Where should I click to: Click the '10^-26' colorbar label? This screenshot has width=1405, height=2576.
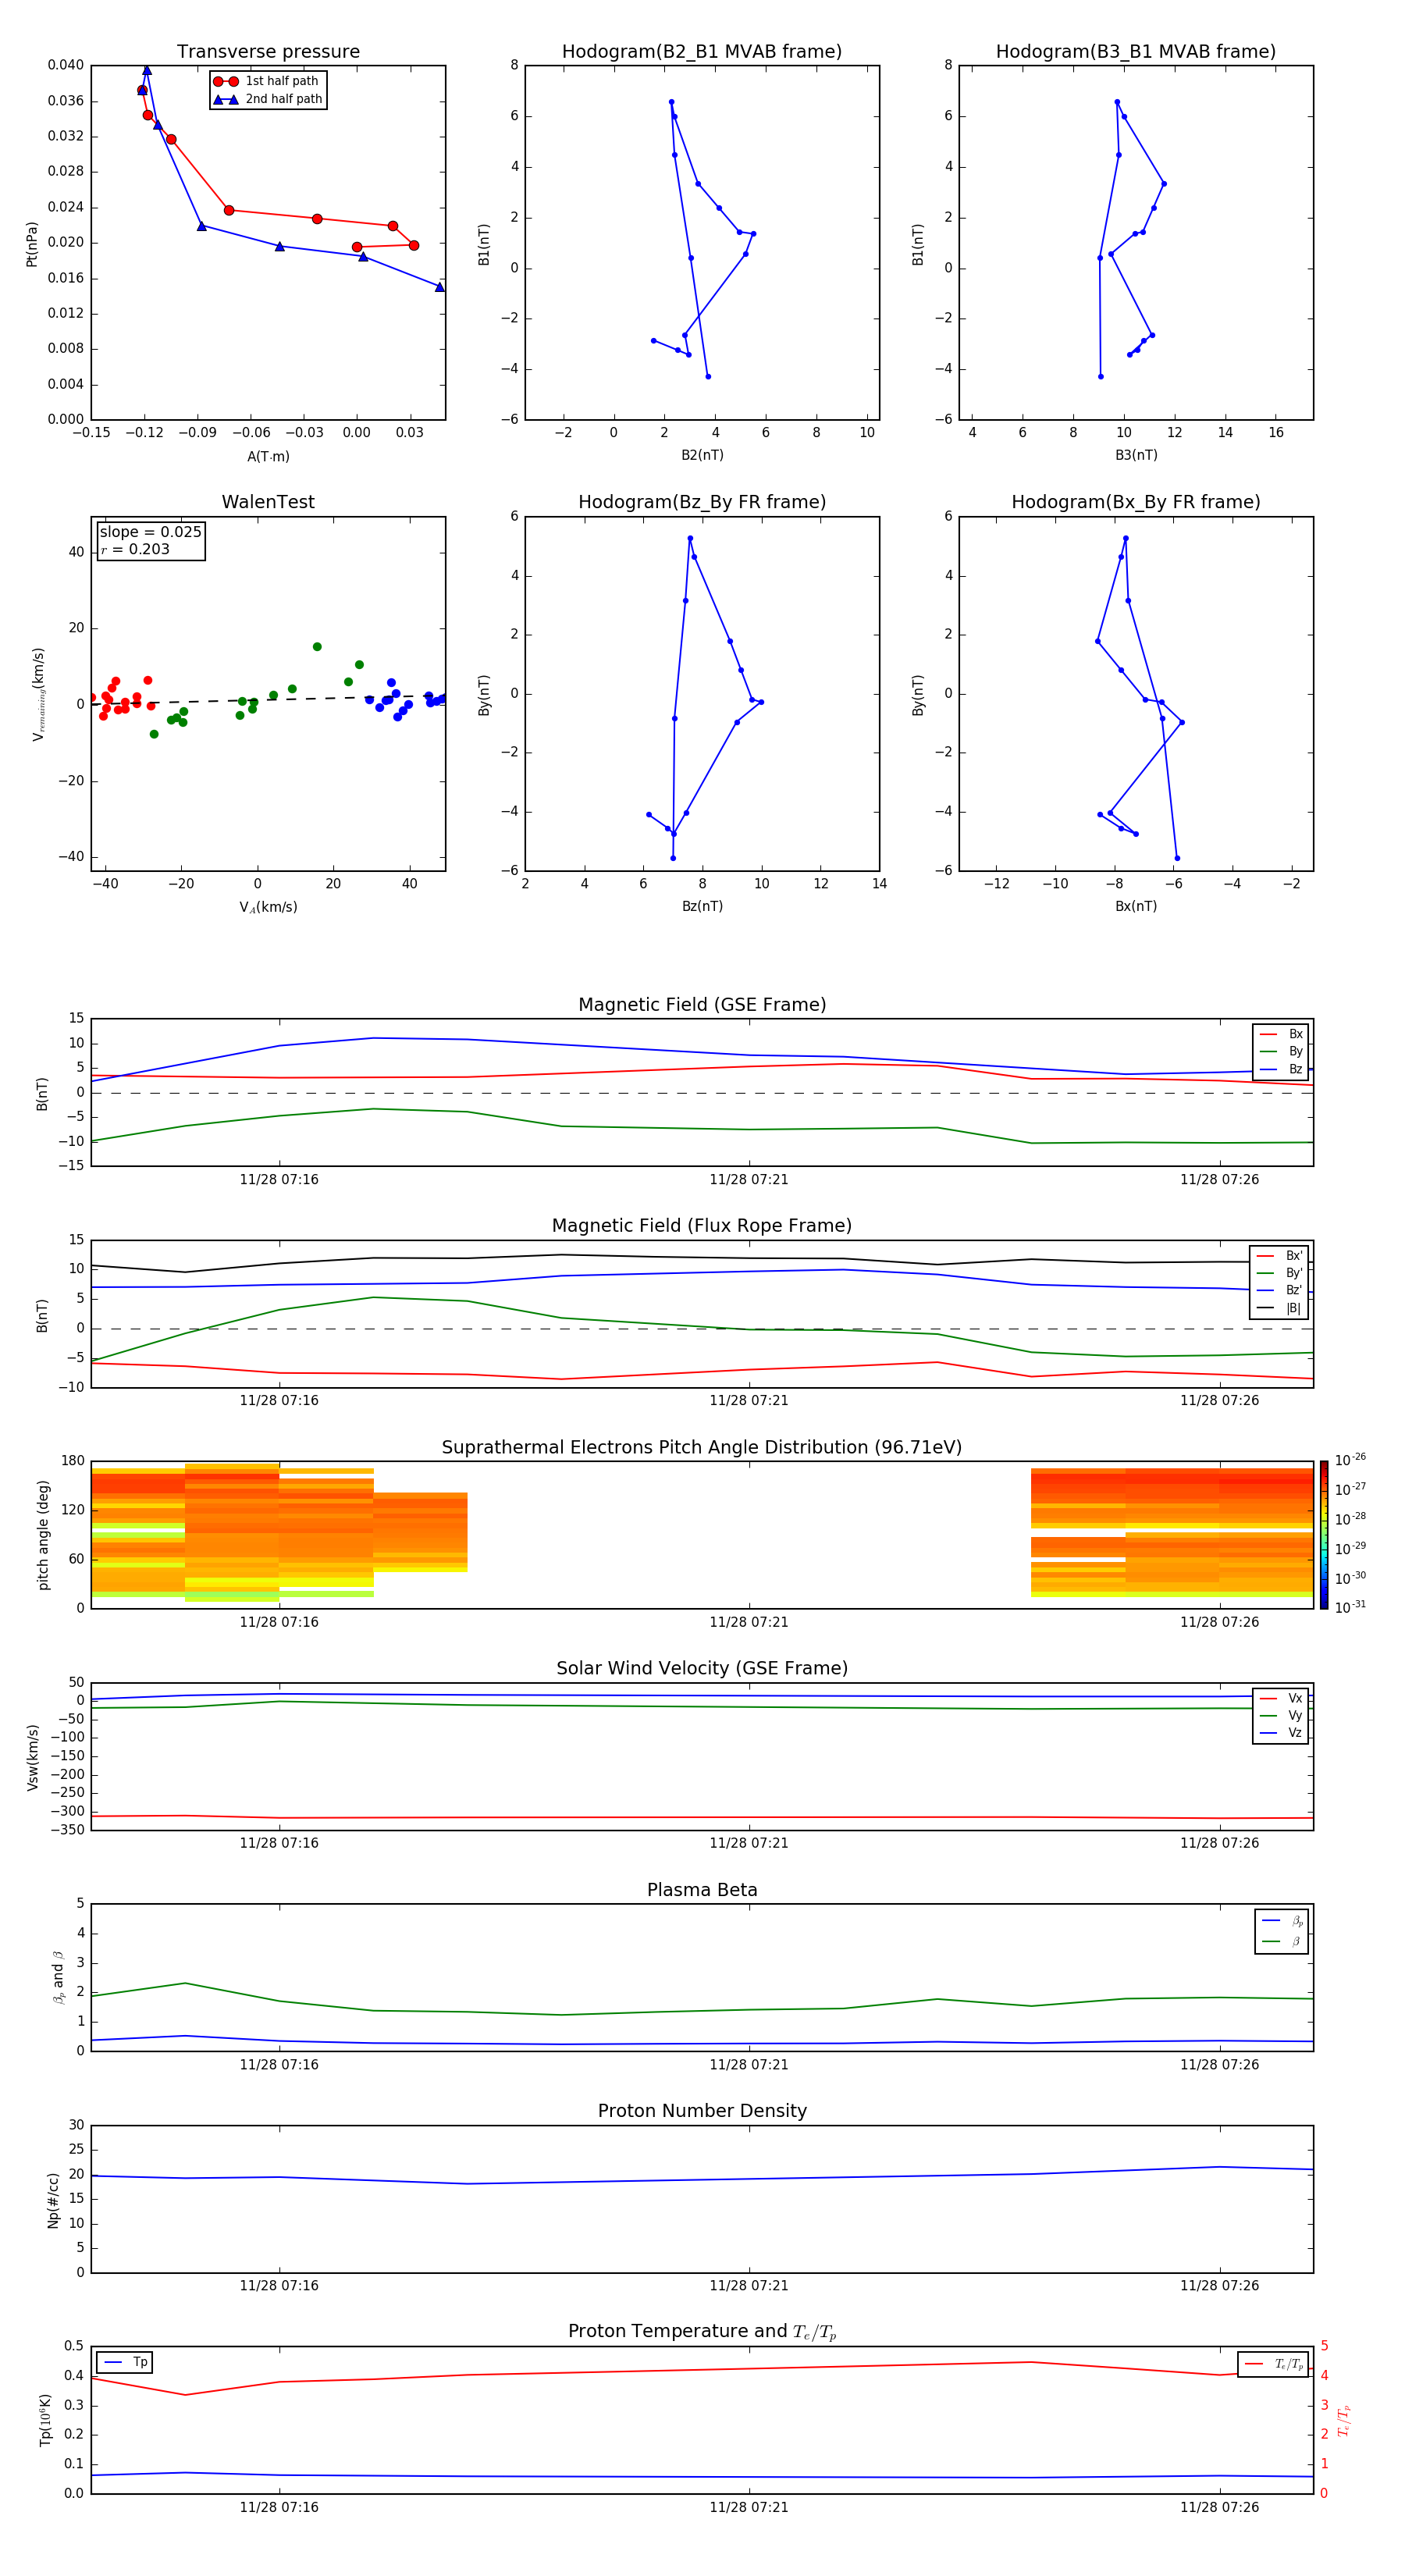(1350, 1460)
